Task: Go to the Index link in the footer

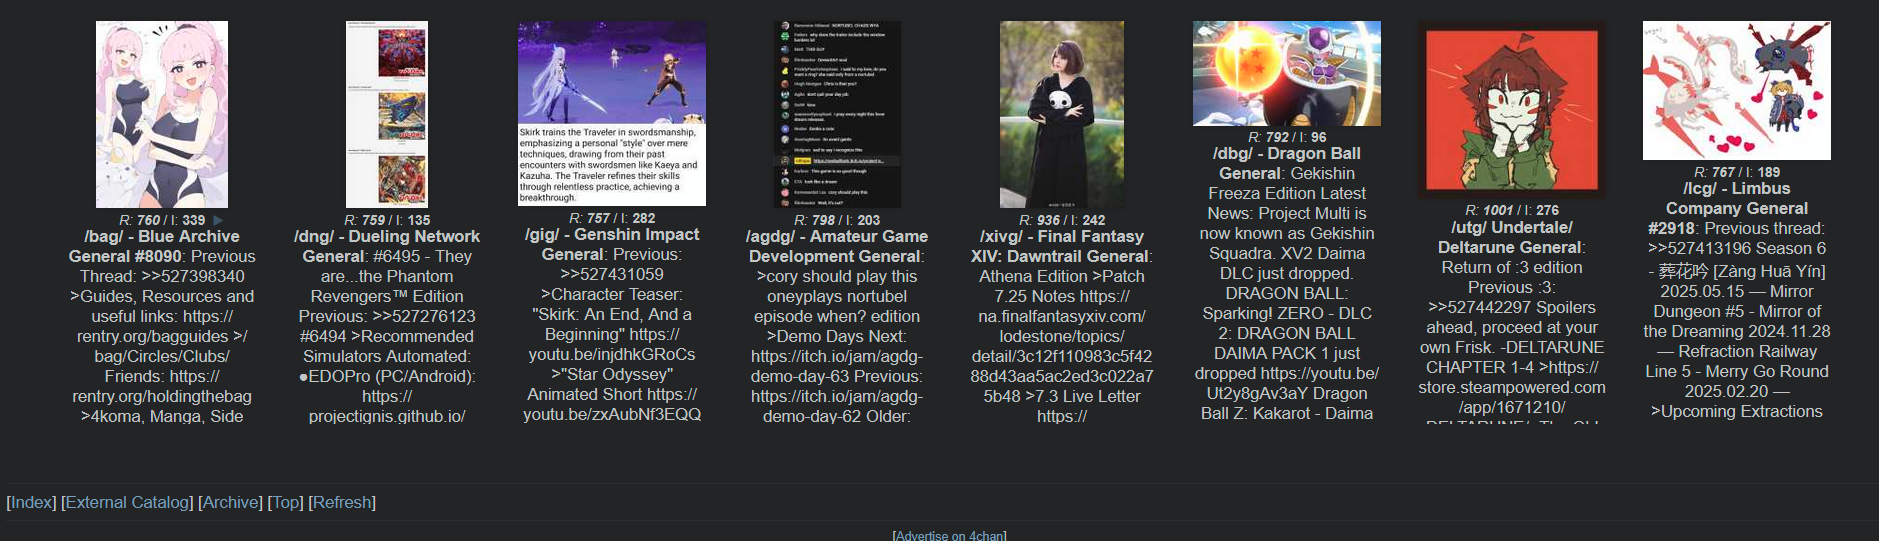Action: (32, 502)
